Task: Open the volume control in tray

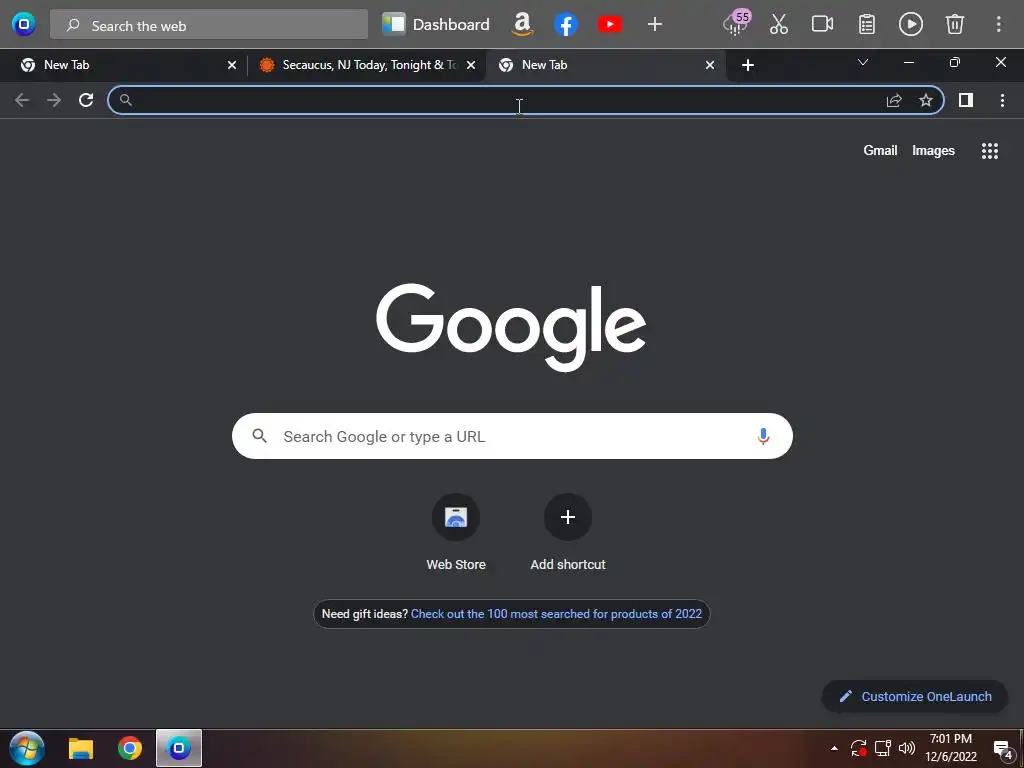Action: 906,748
